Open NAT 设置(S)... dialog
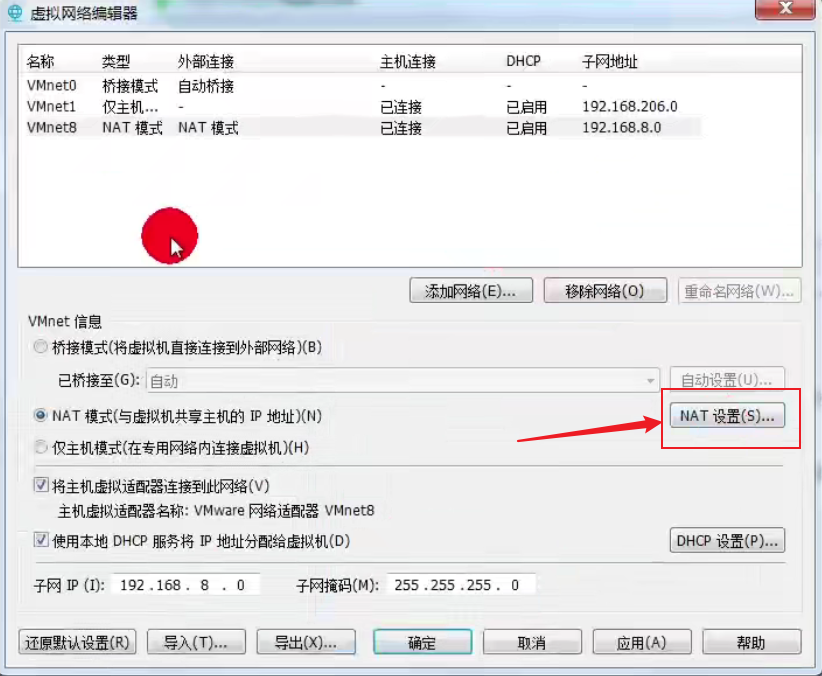 pos(727,416)
